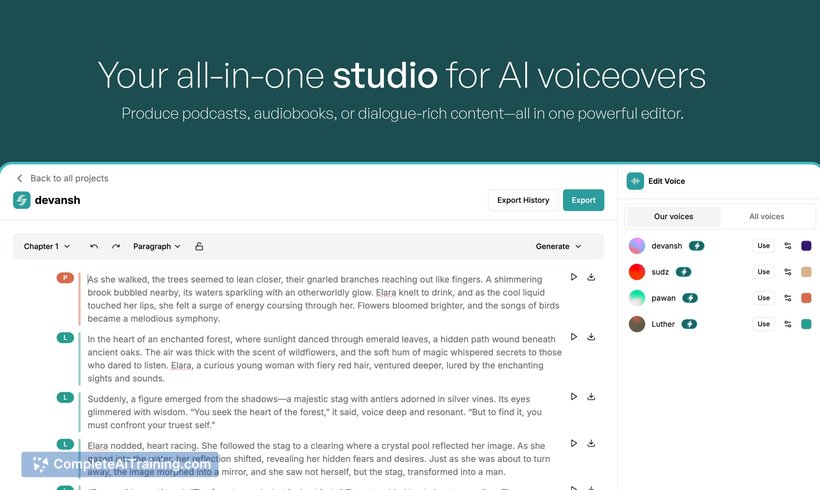Open the Chapter 1 dropdown
The width and height of the screenshot is (820, 490).
(x=47, y=246)
